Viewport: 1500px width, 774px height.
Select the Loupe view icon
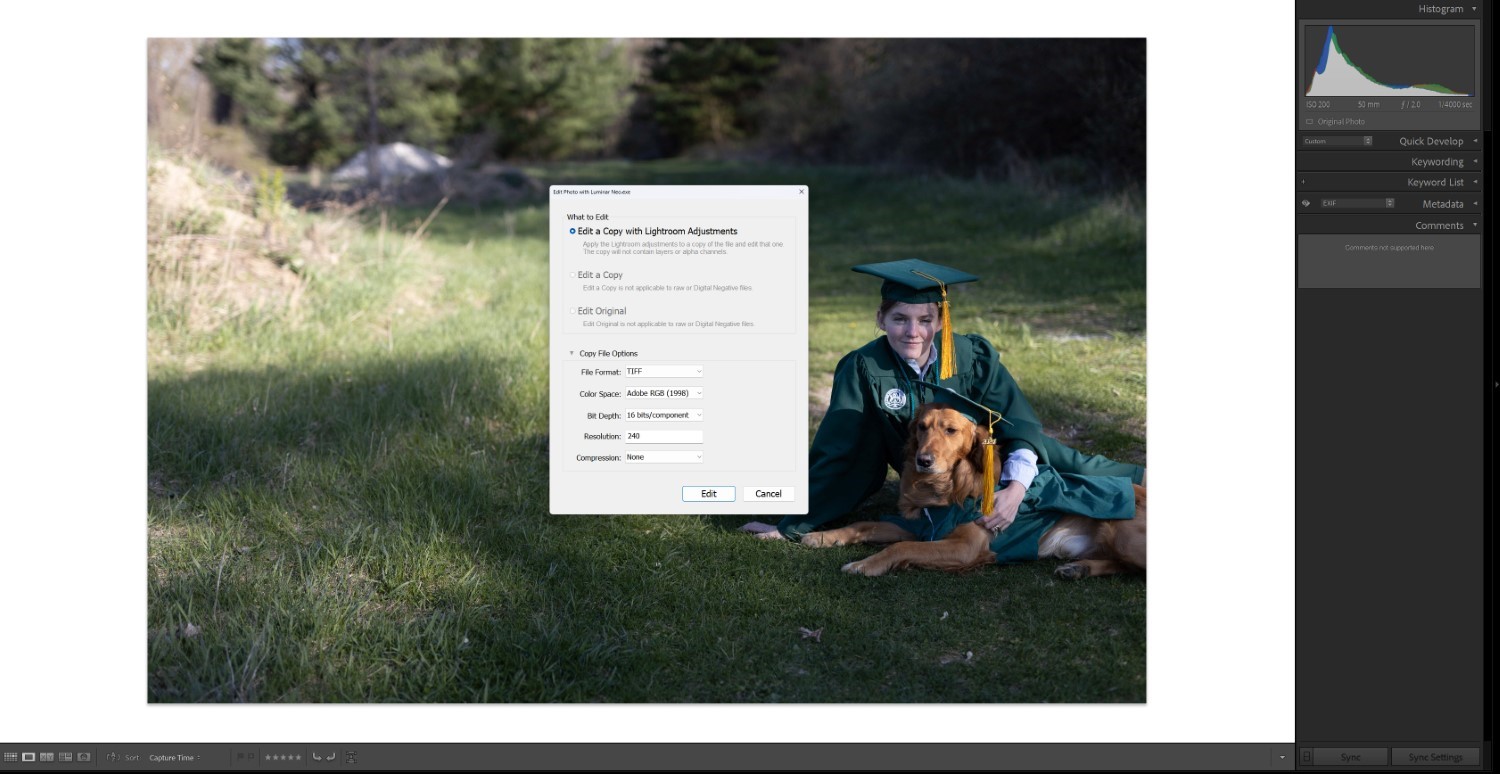pyautogui.click(x=28, y=757)
